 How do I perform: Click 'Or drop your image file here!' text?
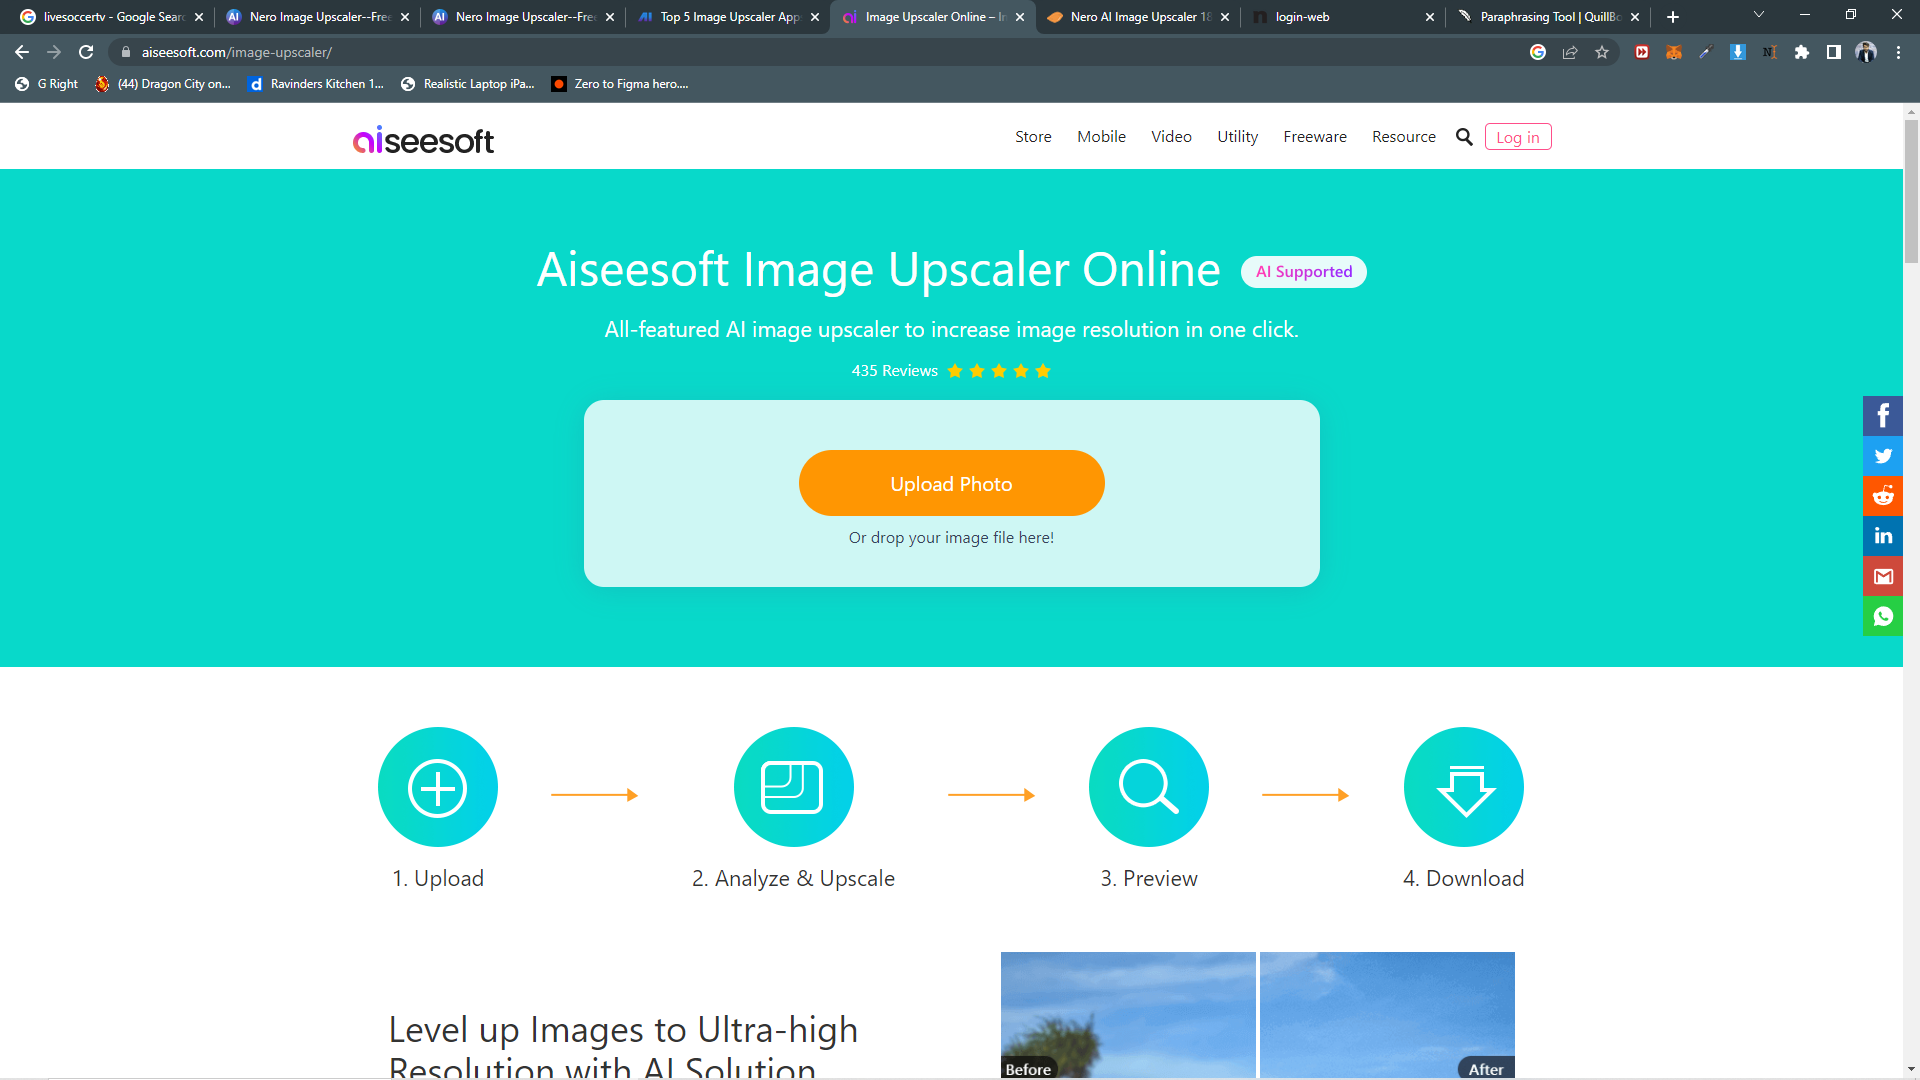pyautogui.click(x=951, y=538)
